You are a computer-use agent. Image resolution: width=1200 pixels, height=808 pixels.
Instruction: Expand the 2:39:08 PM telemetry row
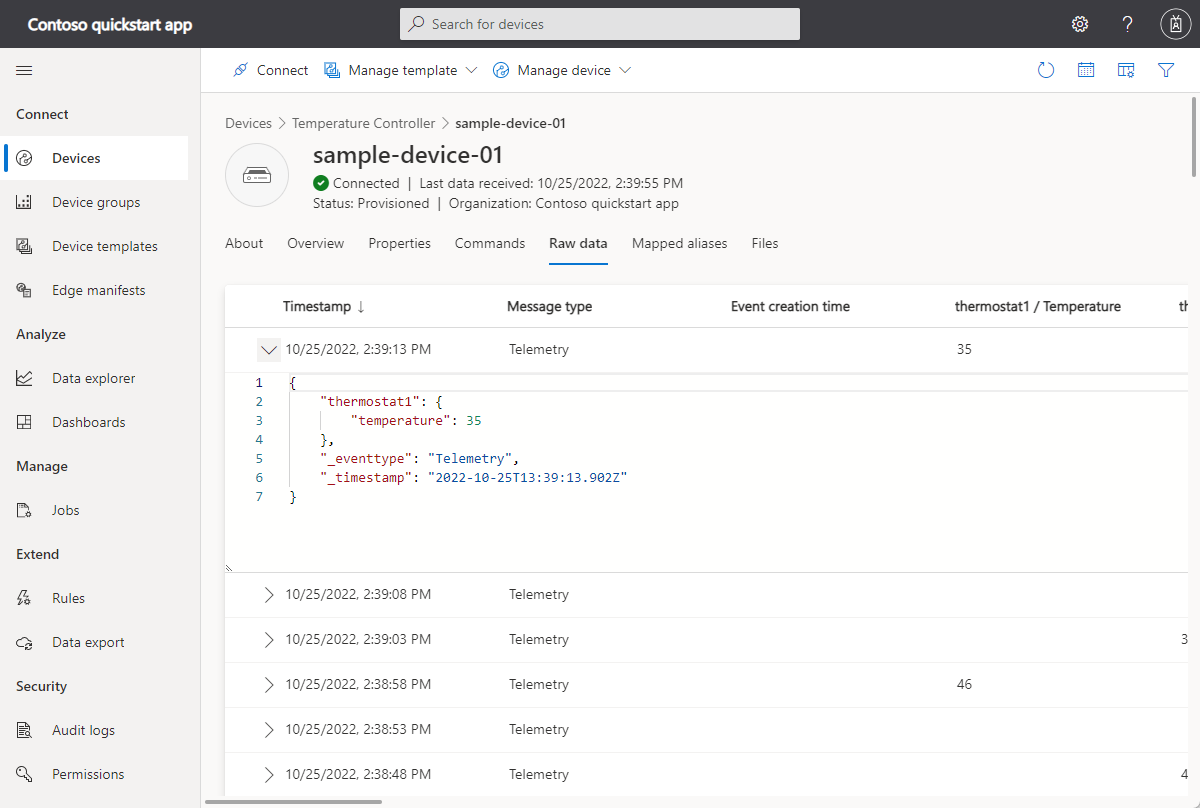[268, 595]
